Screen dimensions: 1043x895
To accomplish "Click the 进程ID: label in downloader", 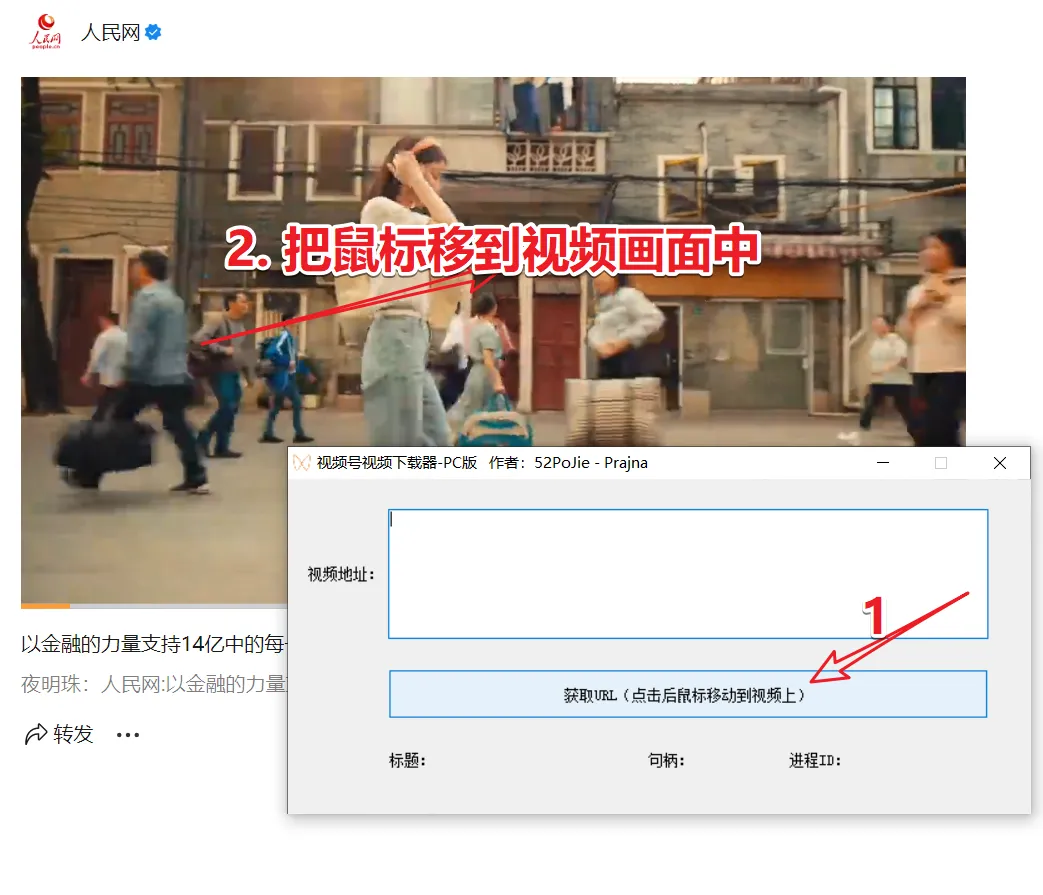I will pyautogui.click(x=815, y=760).
